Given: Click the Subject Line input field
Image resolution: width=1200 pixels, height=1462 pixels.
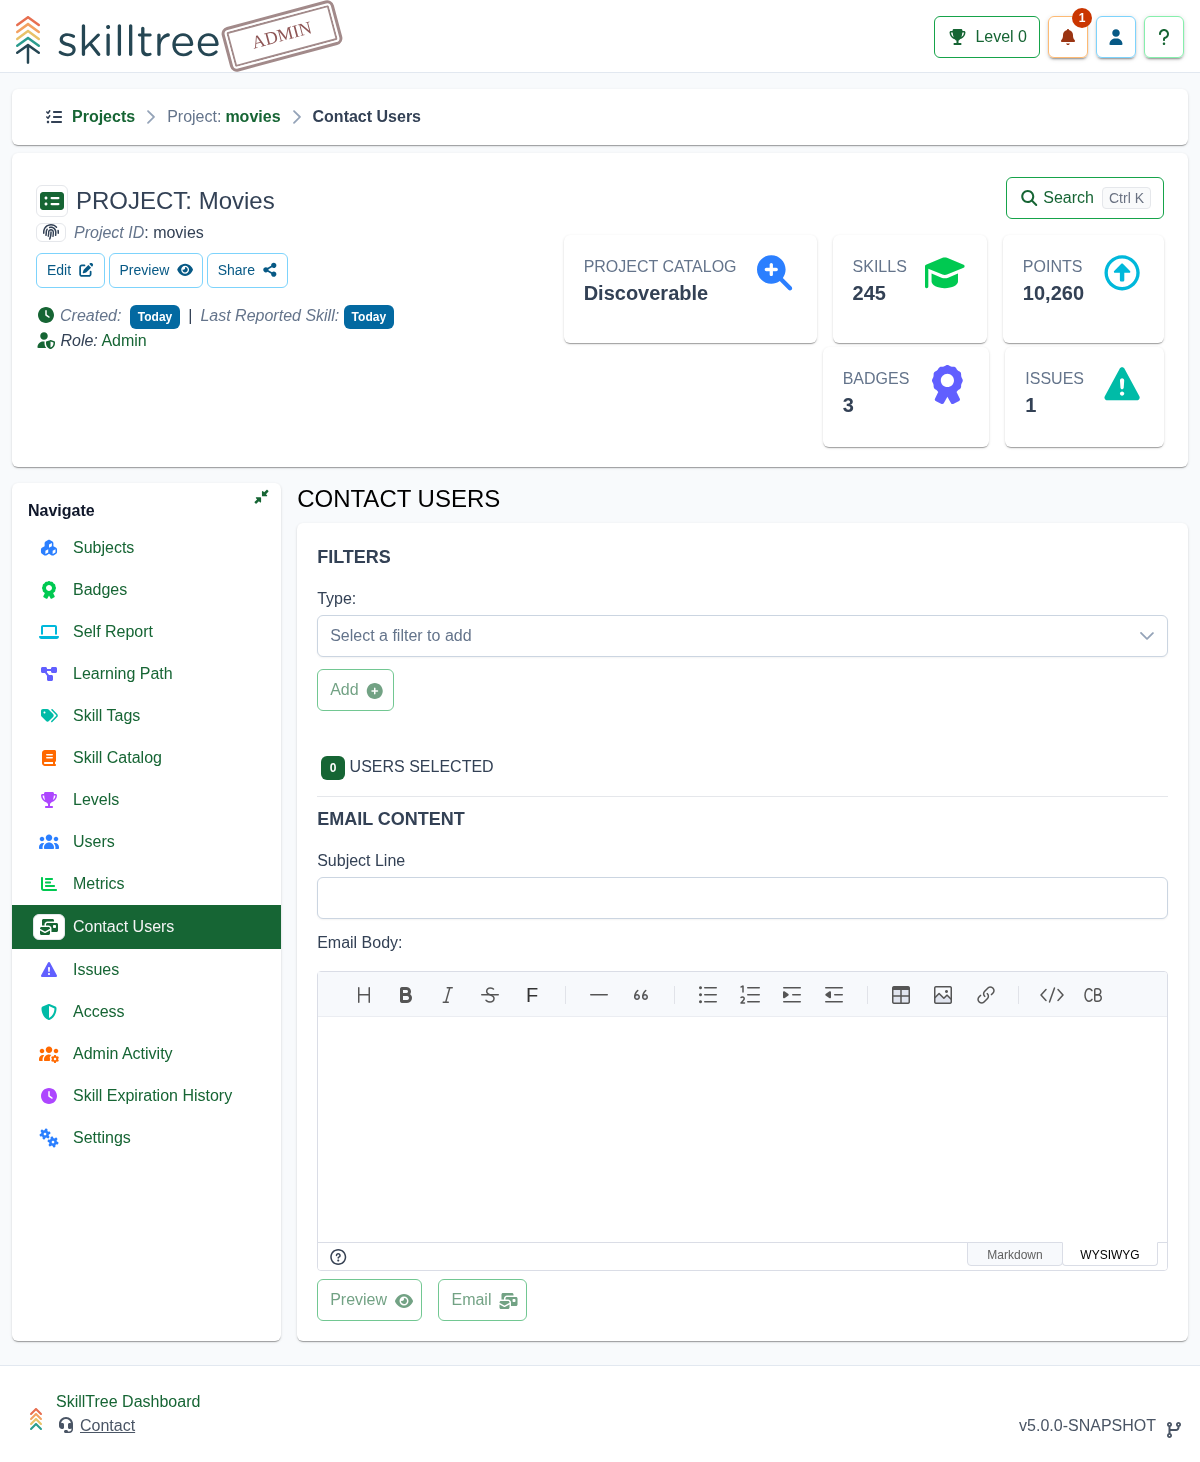Looking at the screenshot, I should click(x=742, y=898).
